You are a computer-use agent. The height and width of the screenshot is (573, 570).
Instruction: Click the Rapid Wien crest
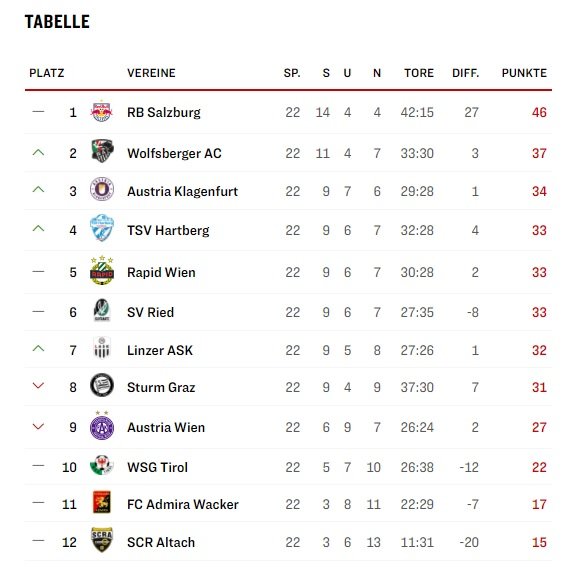102,270
